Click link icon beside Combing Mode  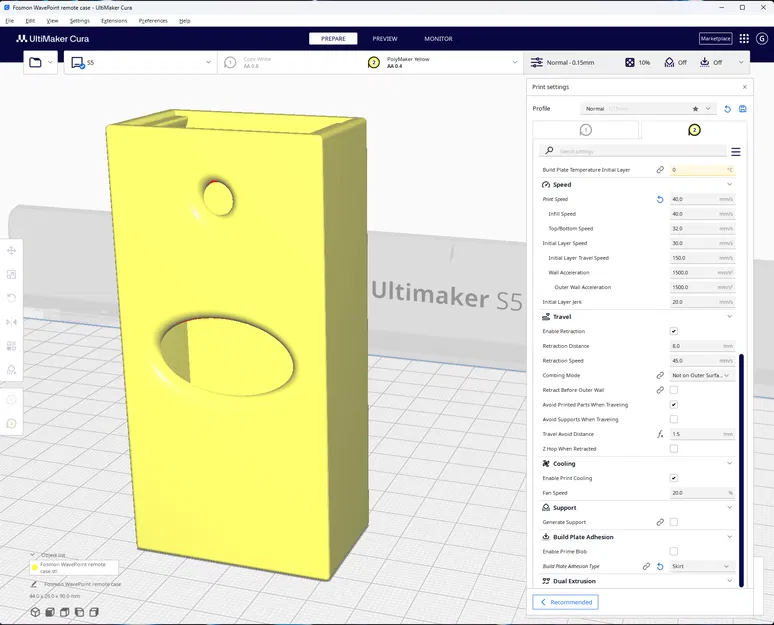click(660, 375)
